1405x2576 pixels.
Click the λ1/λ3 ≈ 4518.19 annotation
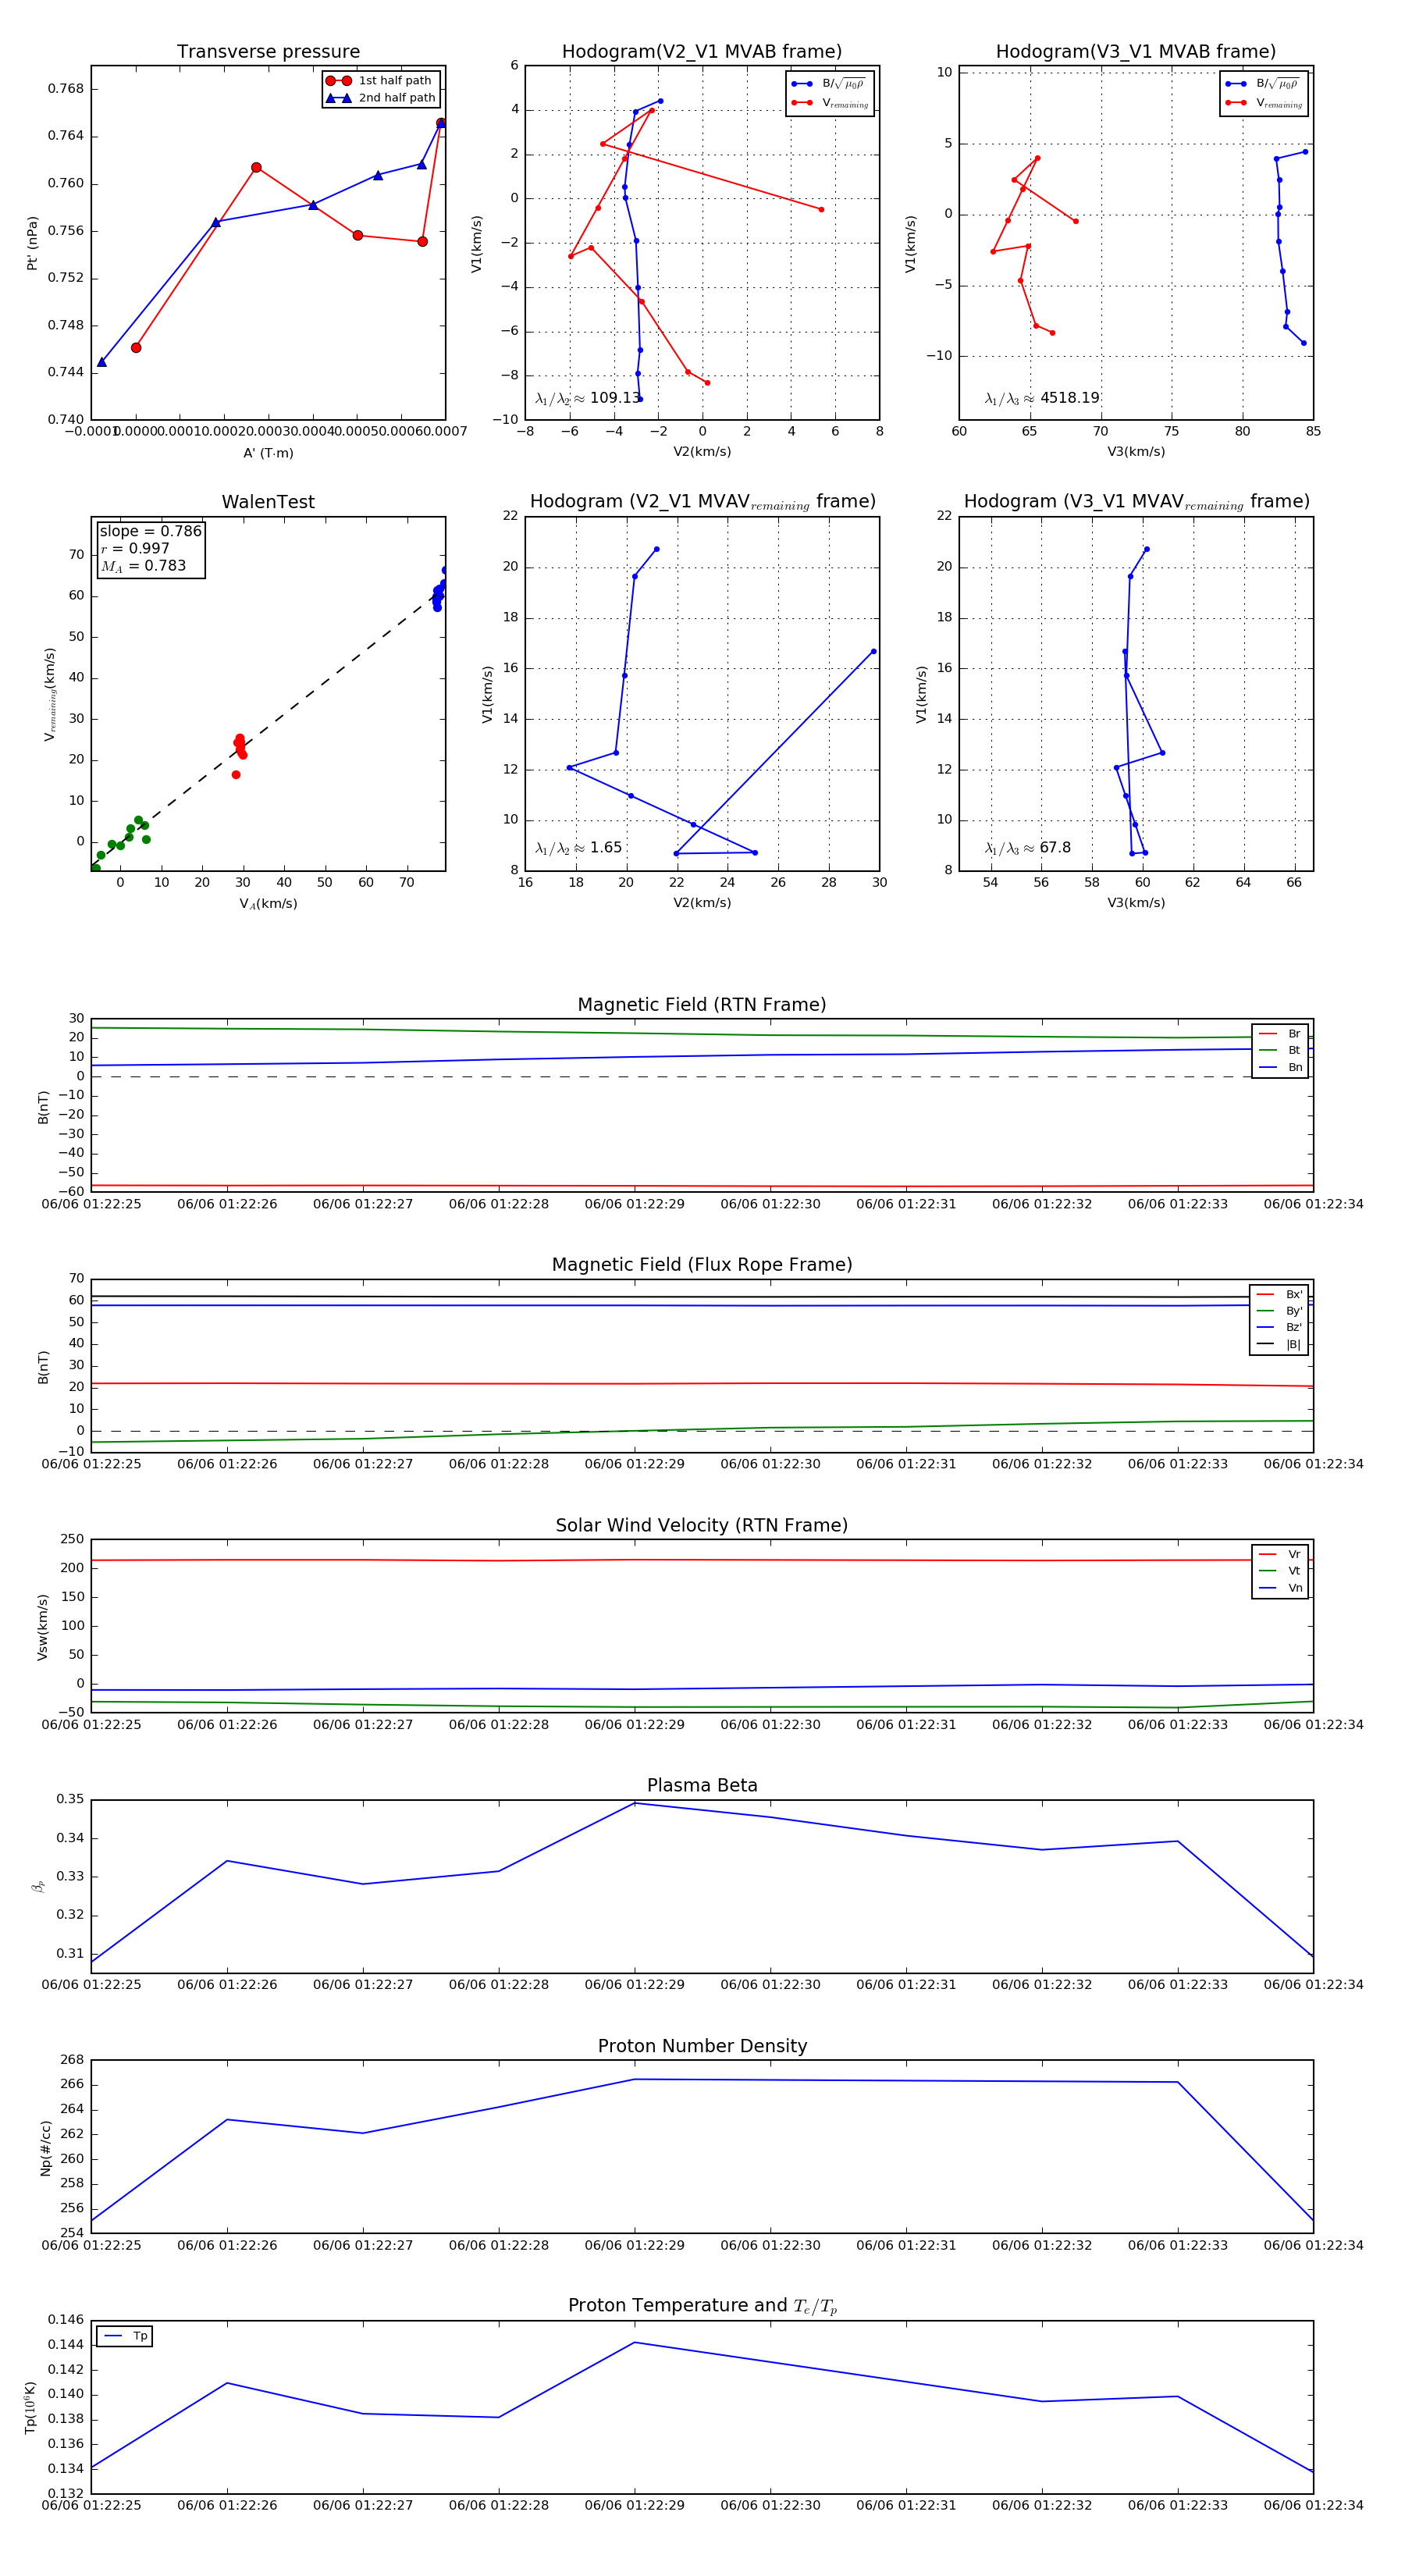1042,398
